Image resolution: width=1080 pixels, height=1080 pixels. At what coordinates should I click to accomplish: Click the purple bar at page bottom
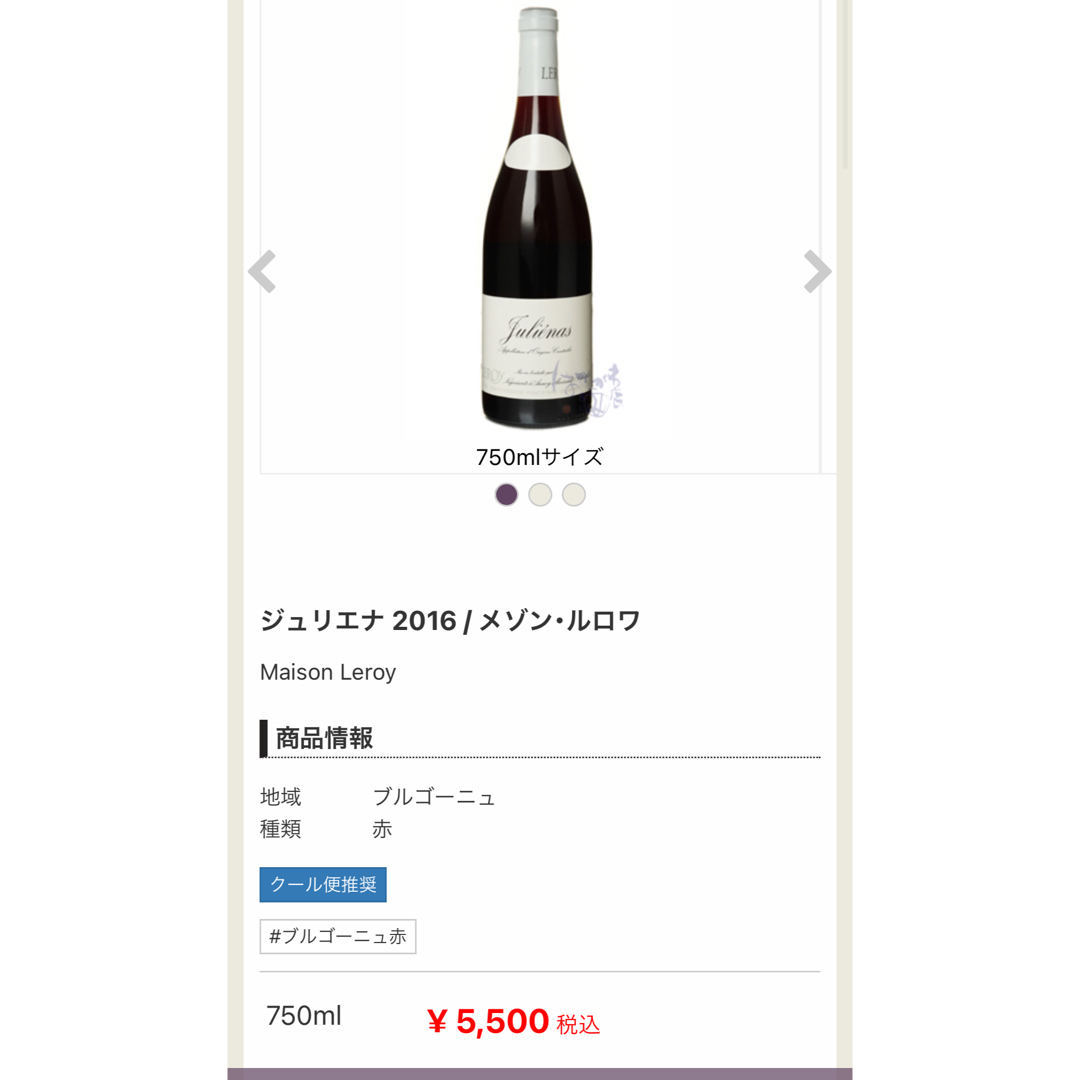coord(540,1074)
